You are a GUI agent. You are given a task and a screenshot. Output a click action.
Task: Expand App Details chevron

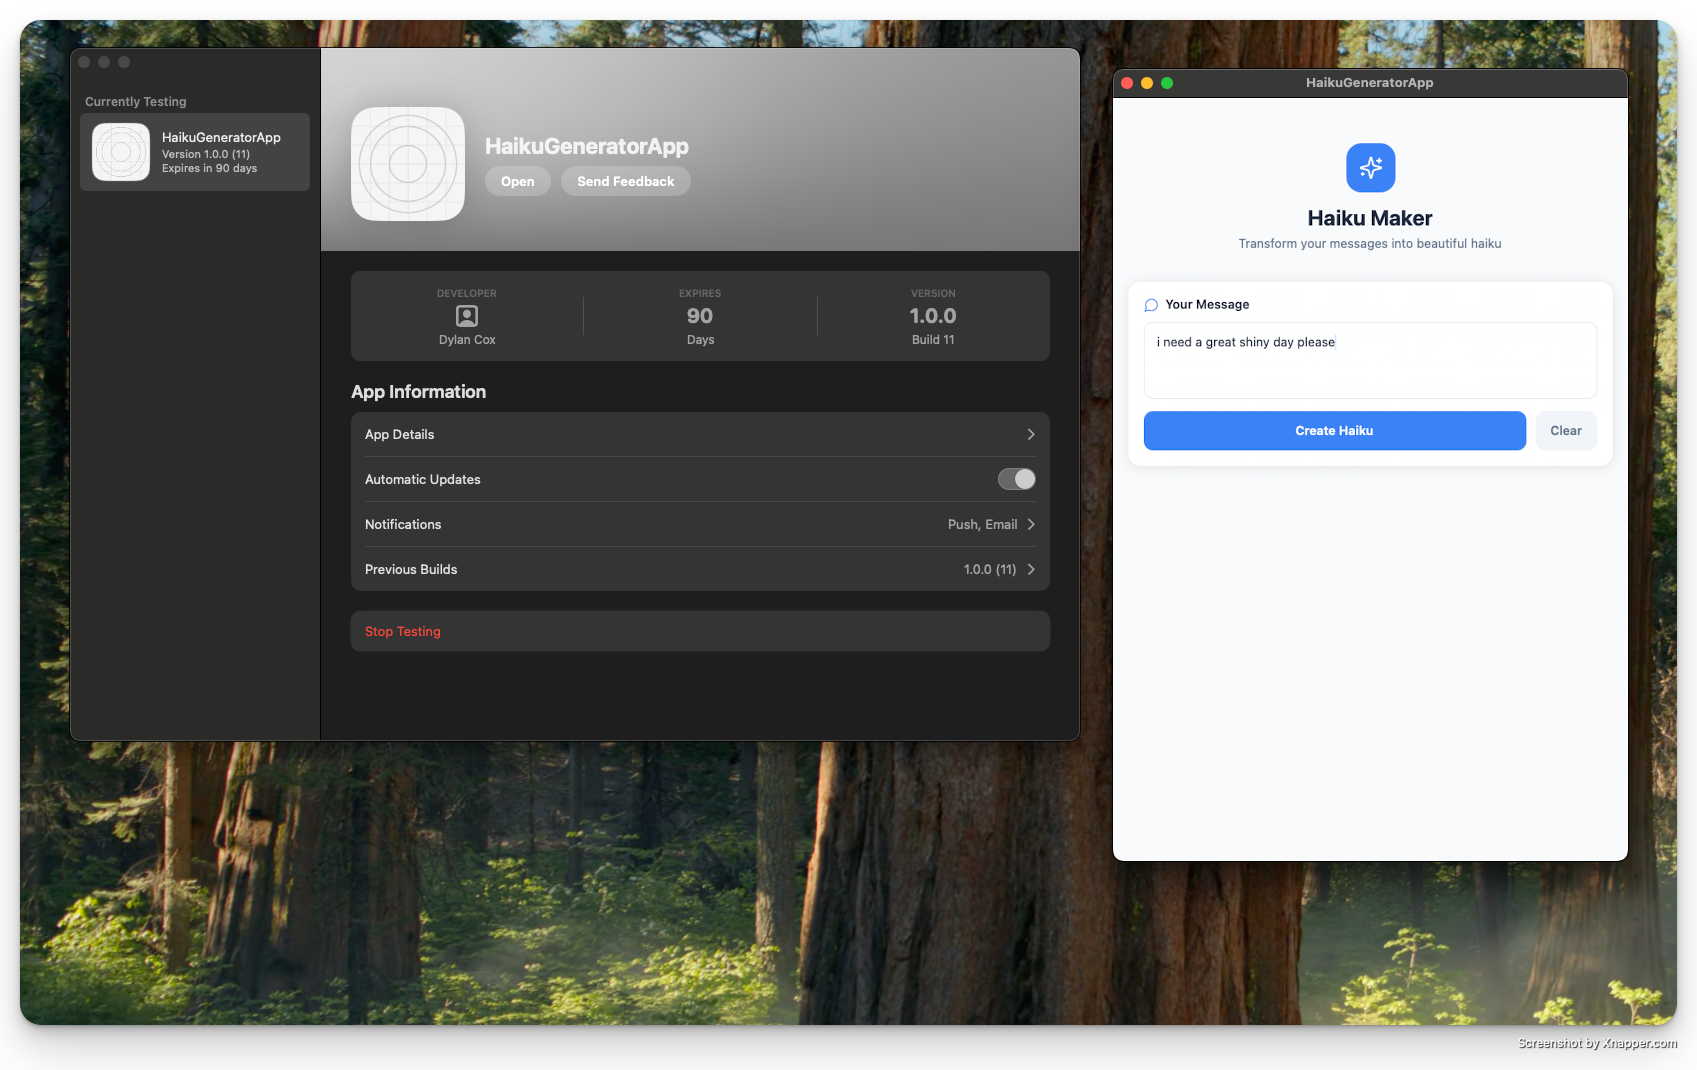click(x=1031, y=434)
